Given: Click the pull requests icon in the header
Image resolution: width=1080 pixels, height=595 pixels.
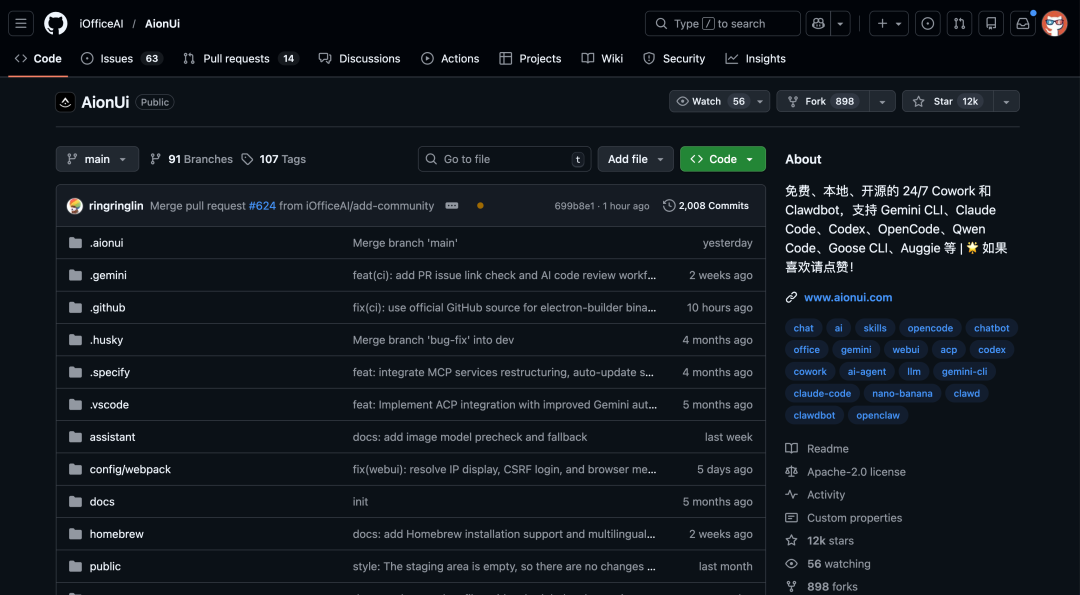Looking at the screenshot, I should [x=959, y=23].
